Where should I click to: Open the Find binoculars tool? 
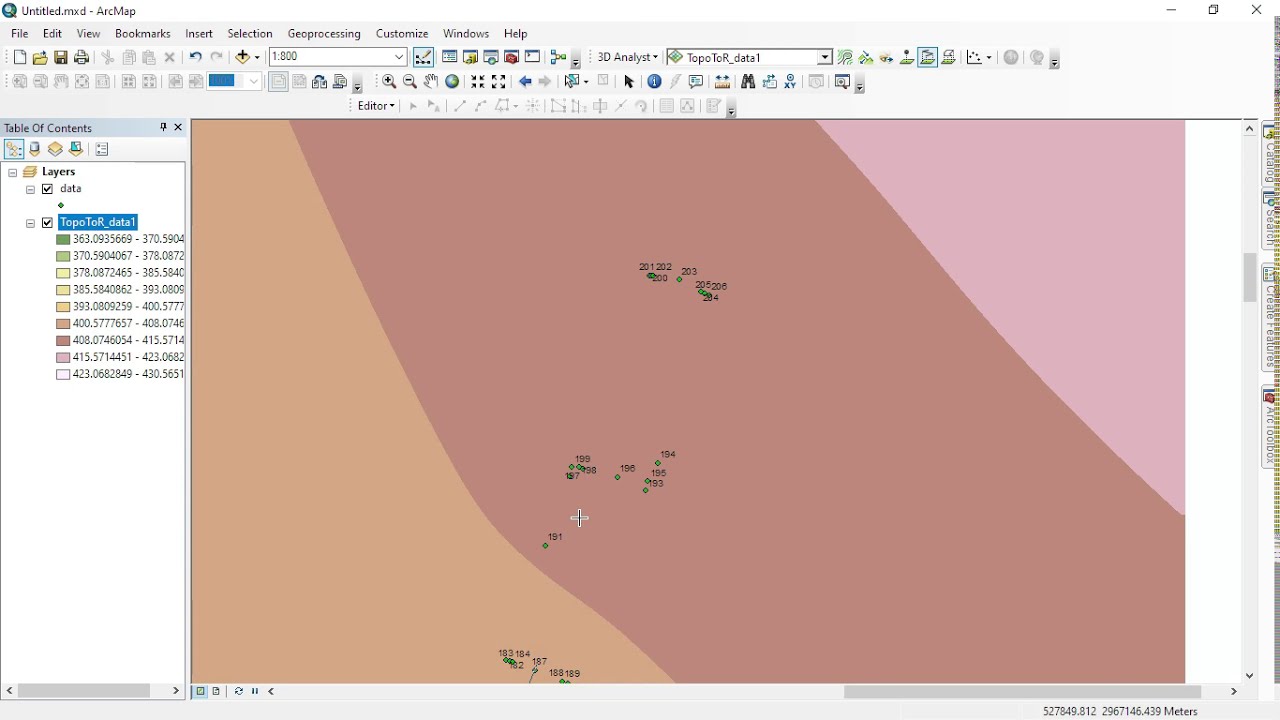748,82
